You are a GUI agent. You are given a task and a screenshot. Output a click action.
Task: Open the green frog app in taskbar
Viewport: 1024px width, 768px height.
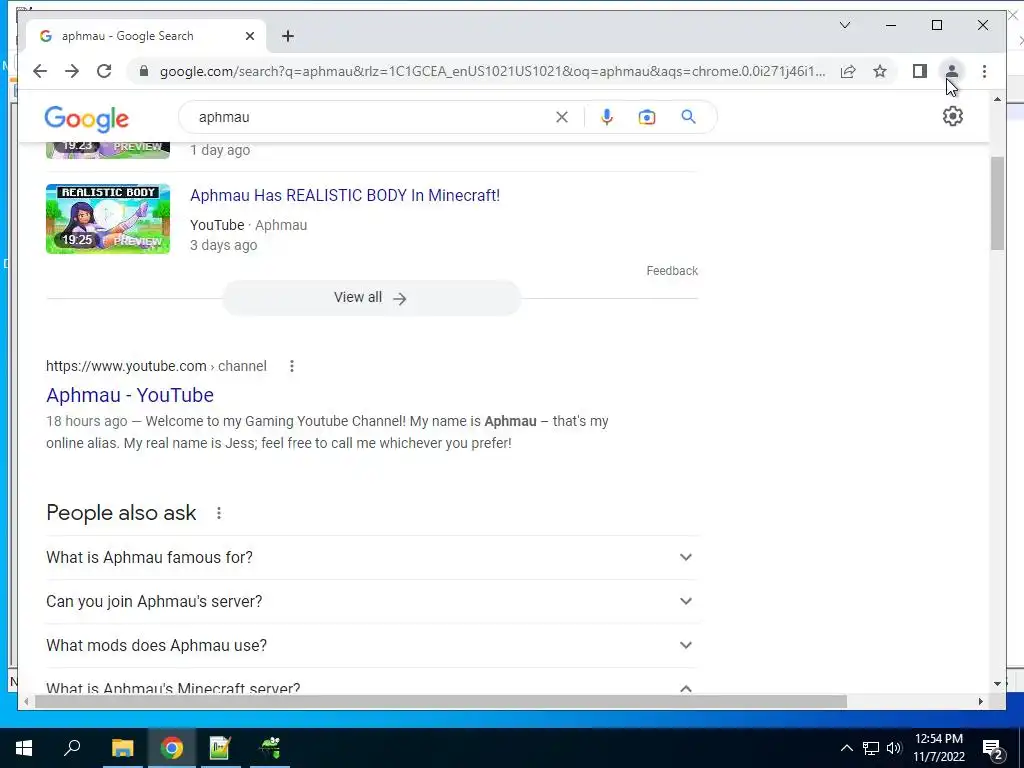click(x=270, y=748)
